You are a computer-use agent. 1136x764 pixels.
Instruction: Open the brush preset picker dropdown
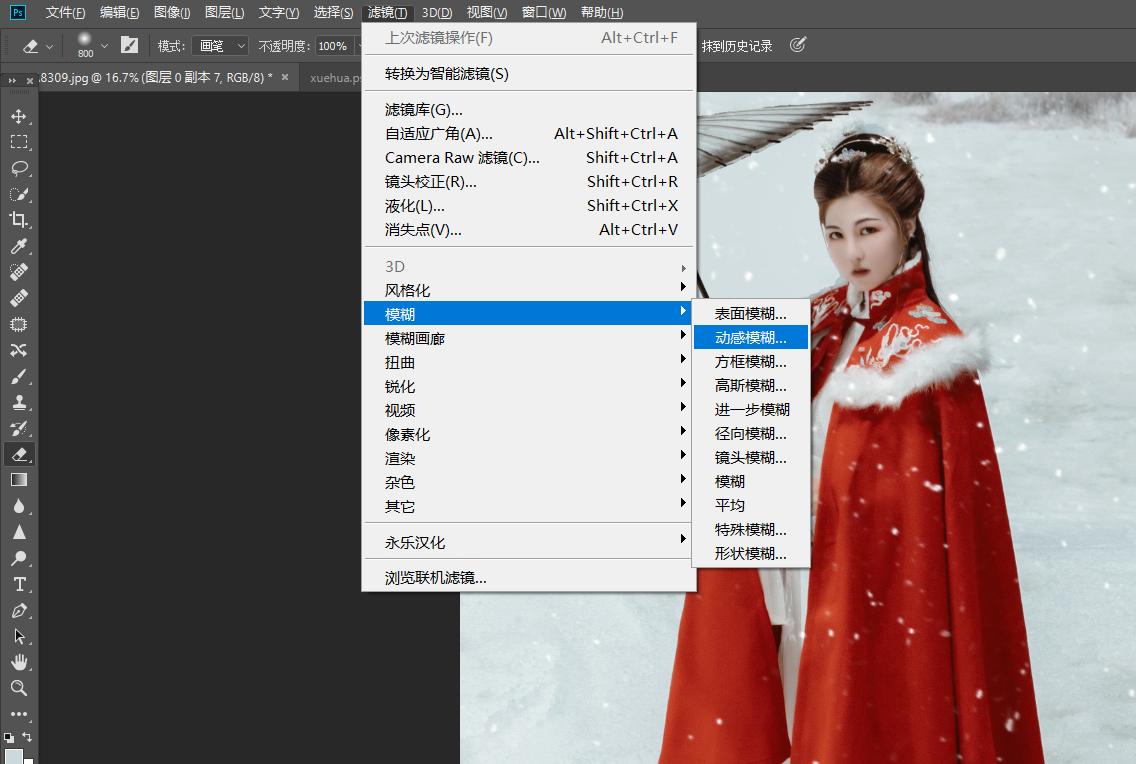(104, 46)
